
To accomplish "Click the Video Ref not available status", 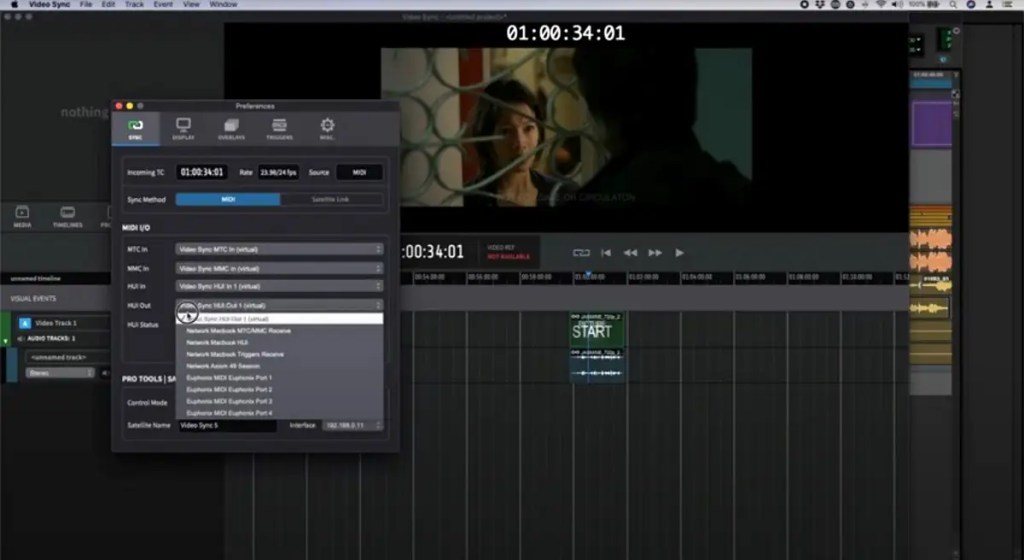I will pos(508,253).
